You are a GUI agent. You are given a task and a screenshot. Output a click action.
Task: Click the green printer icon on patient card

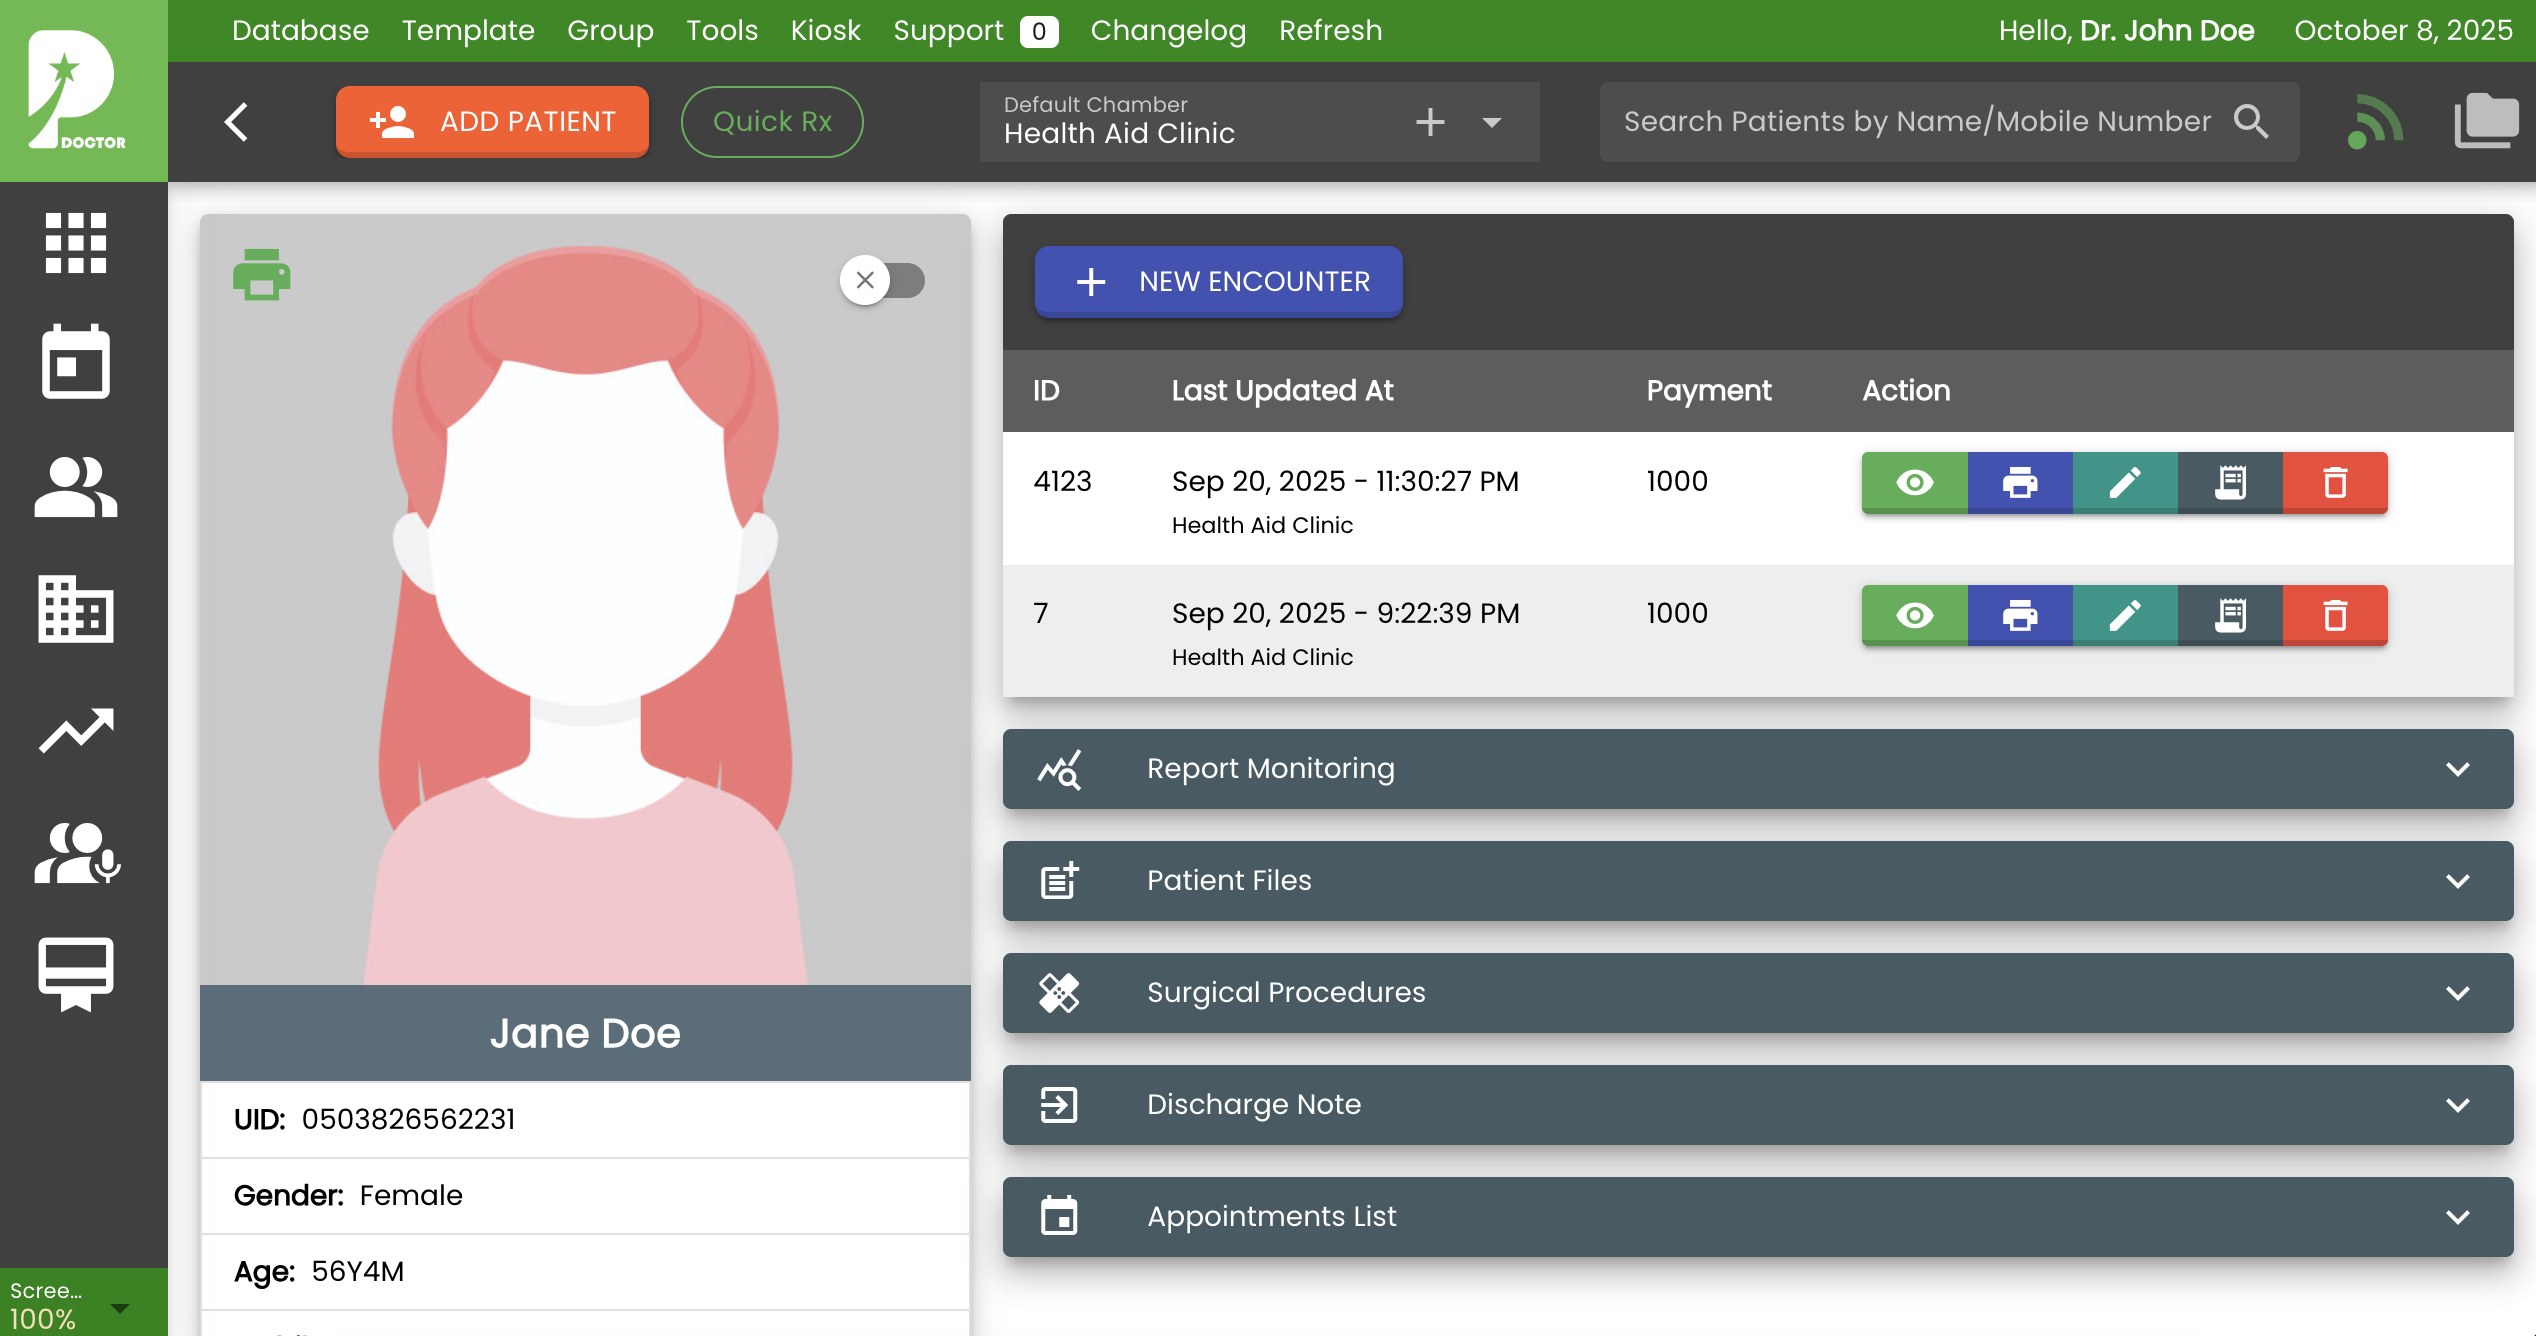point(261,275)
